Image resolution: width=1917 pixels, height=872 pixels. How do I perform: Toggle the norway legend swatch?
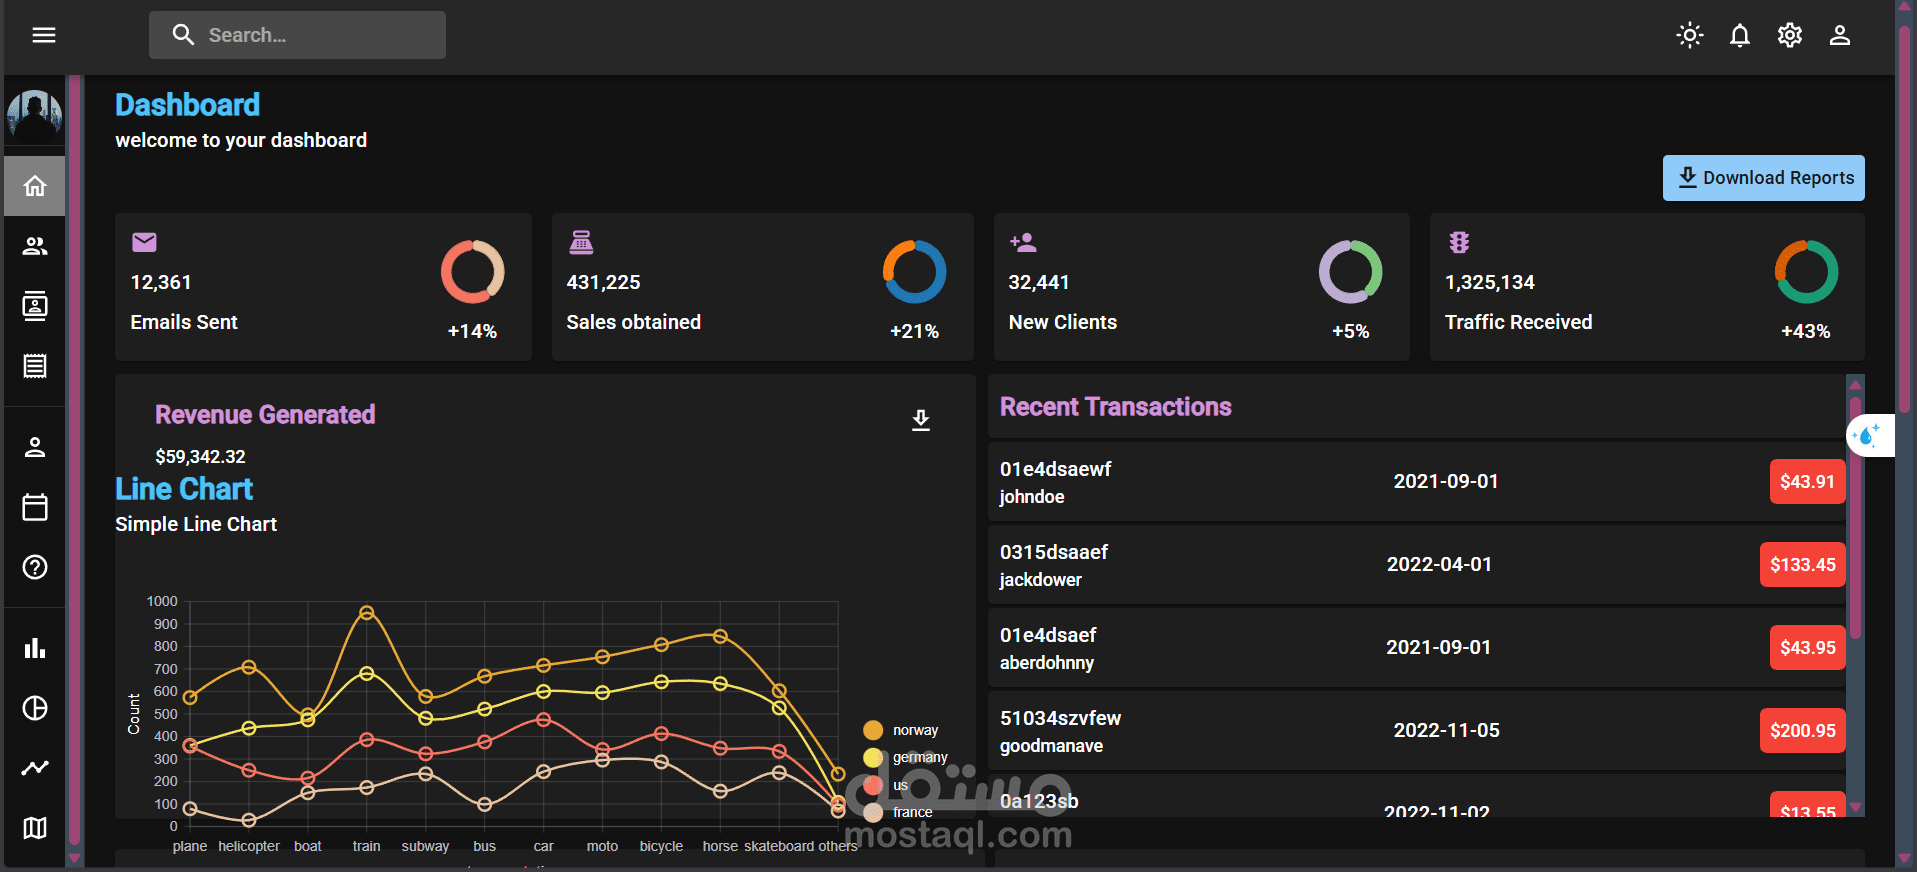pos(873,730)
